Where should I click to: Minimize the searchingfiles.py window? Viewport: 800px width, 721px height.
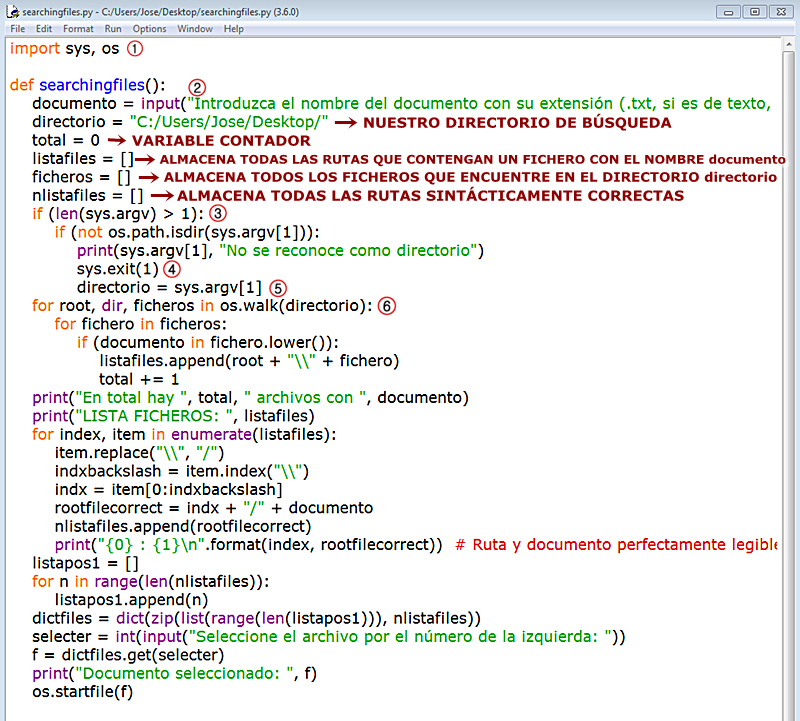click(728, 12)
